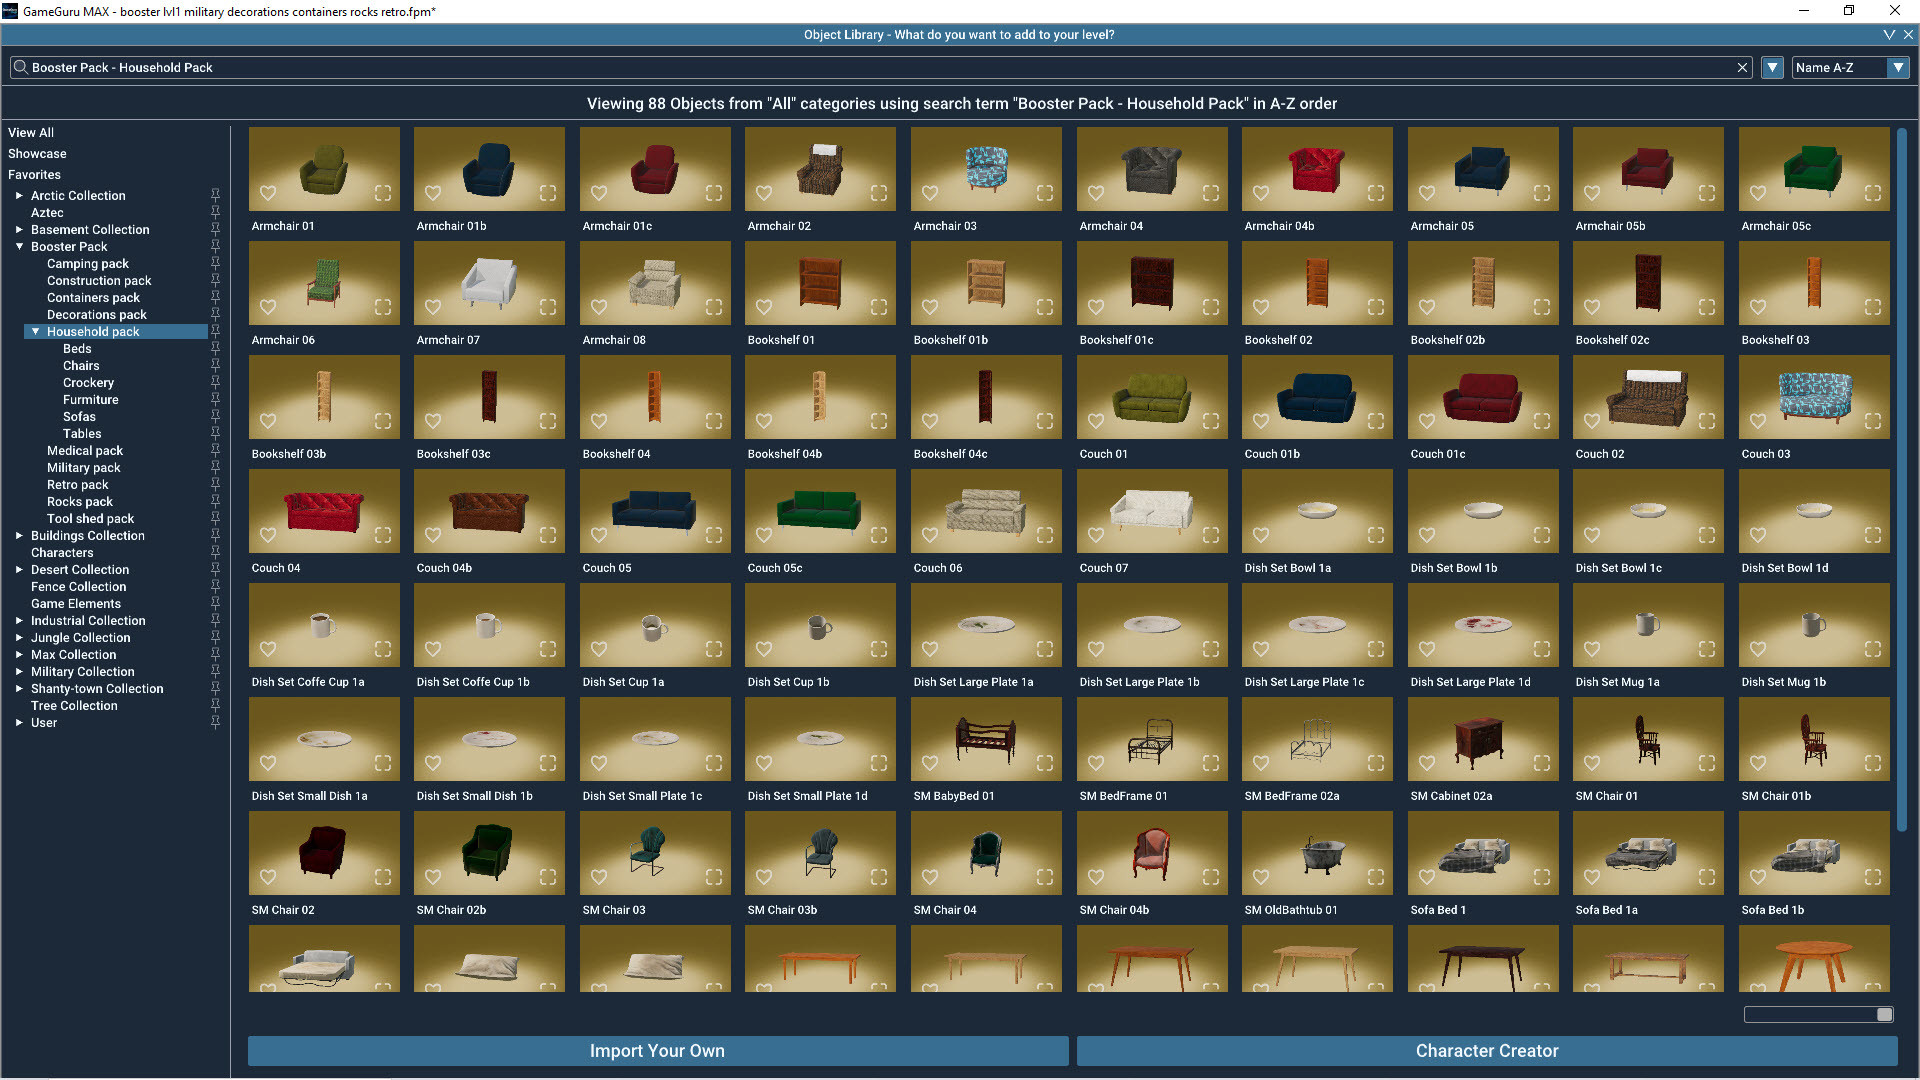Select View All in the sidebar
Image resolution: width=1920 pixels, height=1080 pixels.
pyautogui.click(x=31, y=132)
